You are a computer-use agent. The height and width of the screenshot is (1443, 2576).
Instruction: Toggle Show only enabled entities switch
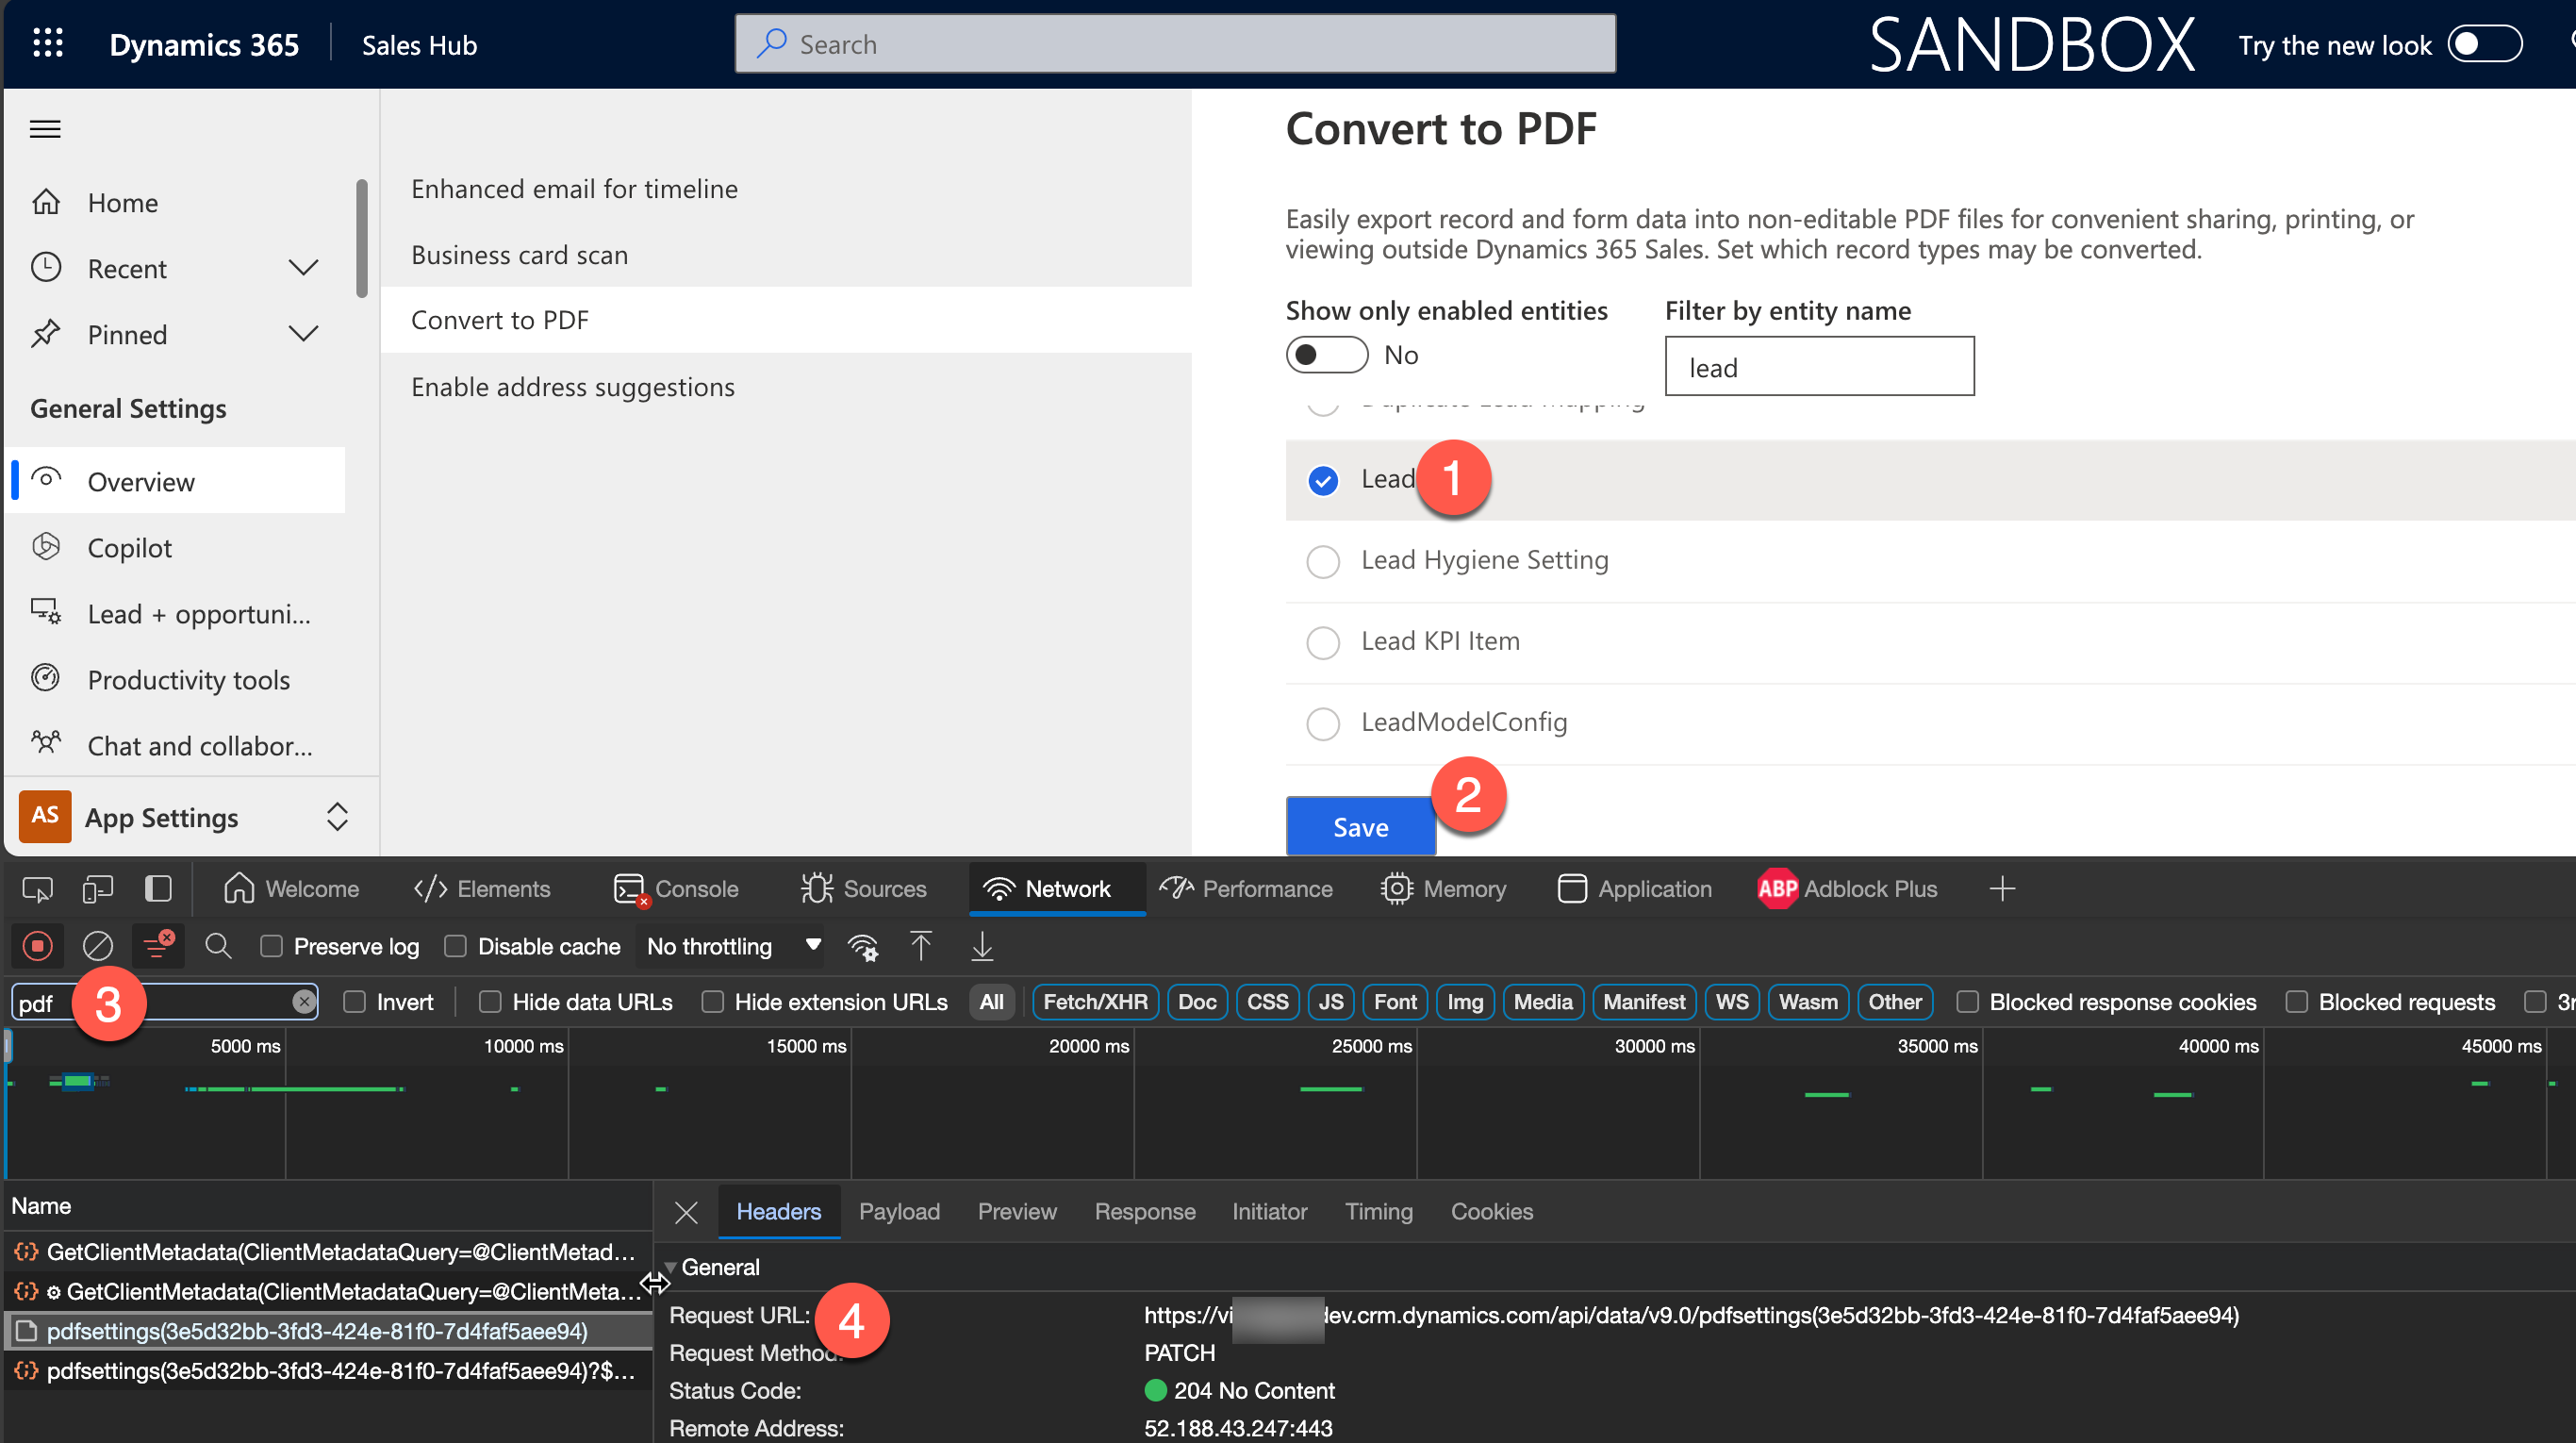[1326, 355]
